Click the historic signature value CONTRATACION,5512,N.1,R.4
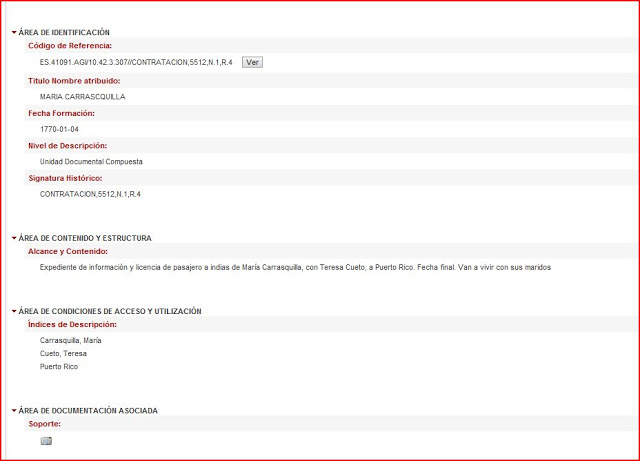640x461 pixels. [x=90, y=194]
